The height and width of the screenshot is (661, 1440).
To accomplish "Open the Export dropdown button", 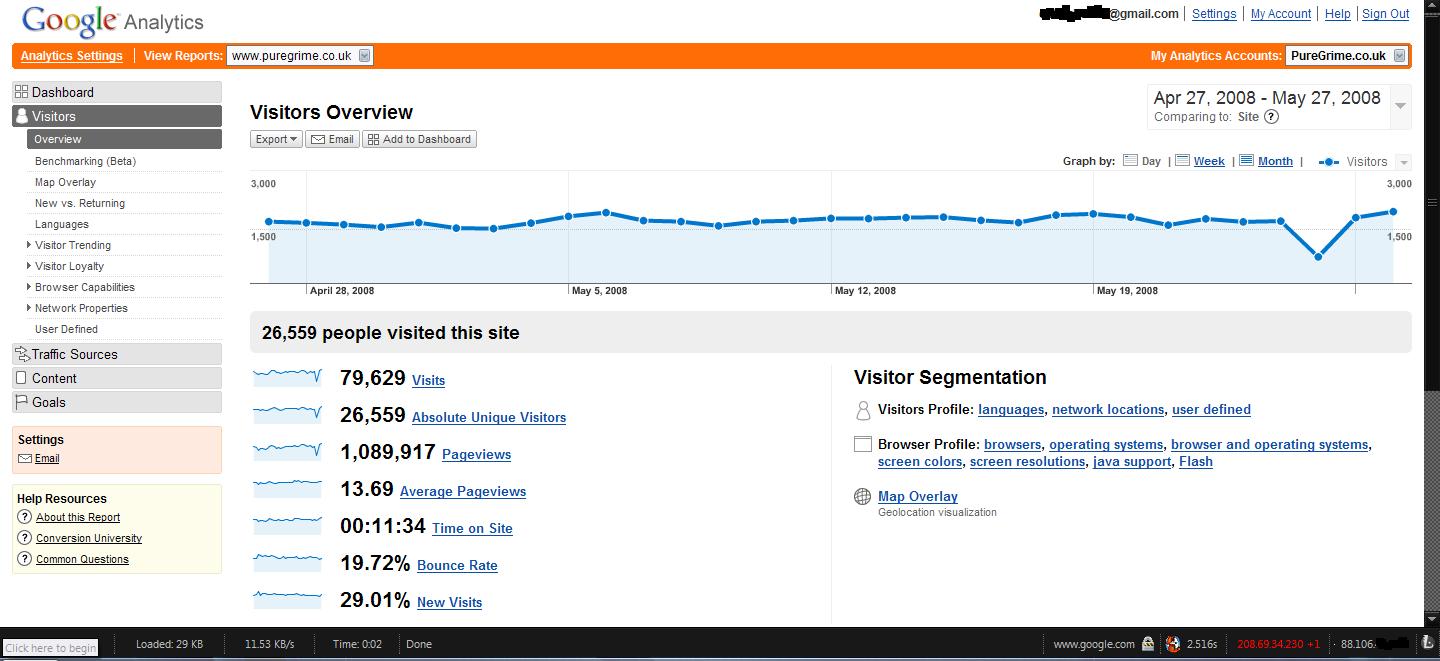I will (x=276, y=139).
